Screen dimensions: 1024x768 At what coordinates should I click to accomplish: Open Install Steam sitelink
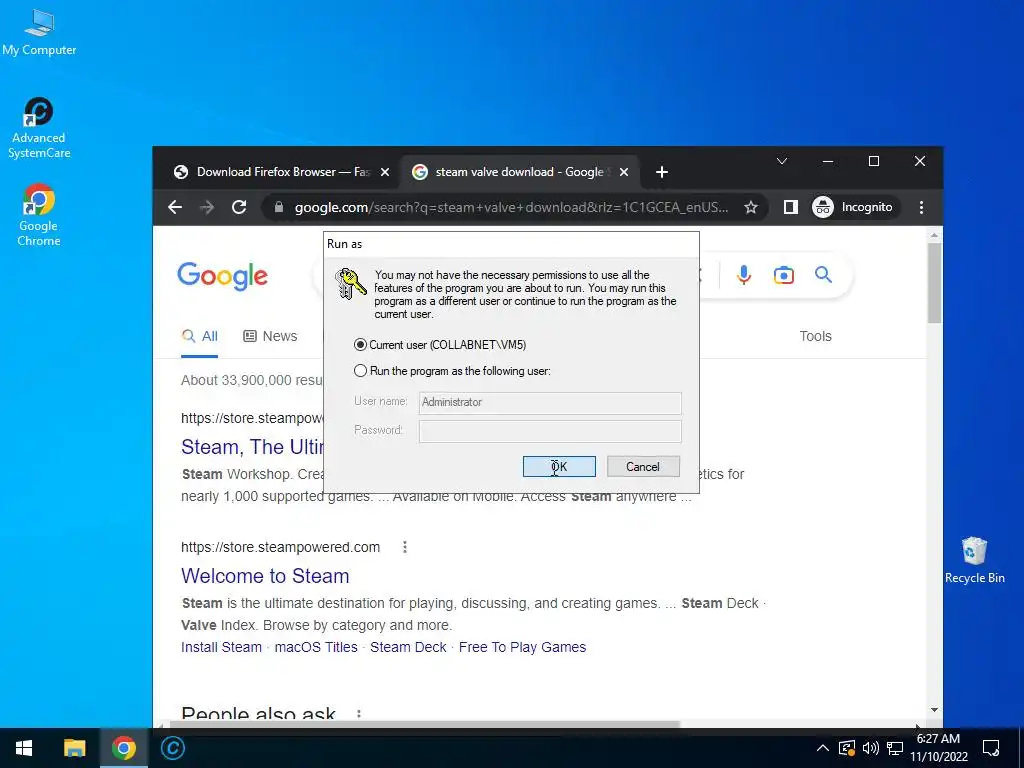pos(221,647)
